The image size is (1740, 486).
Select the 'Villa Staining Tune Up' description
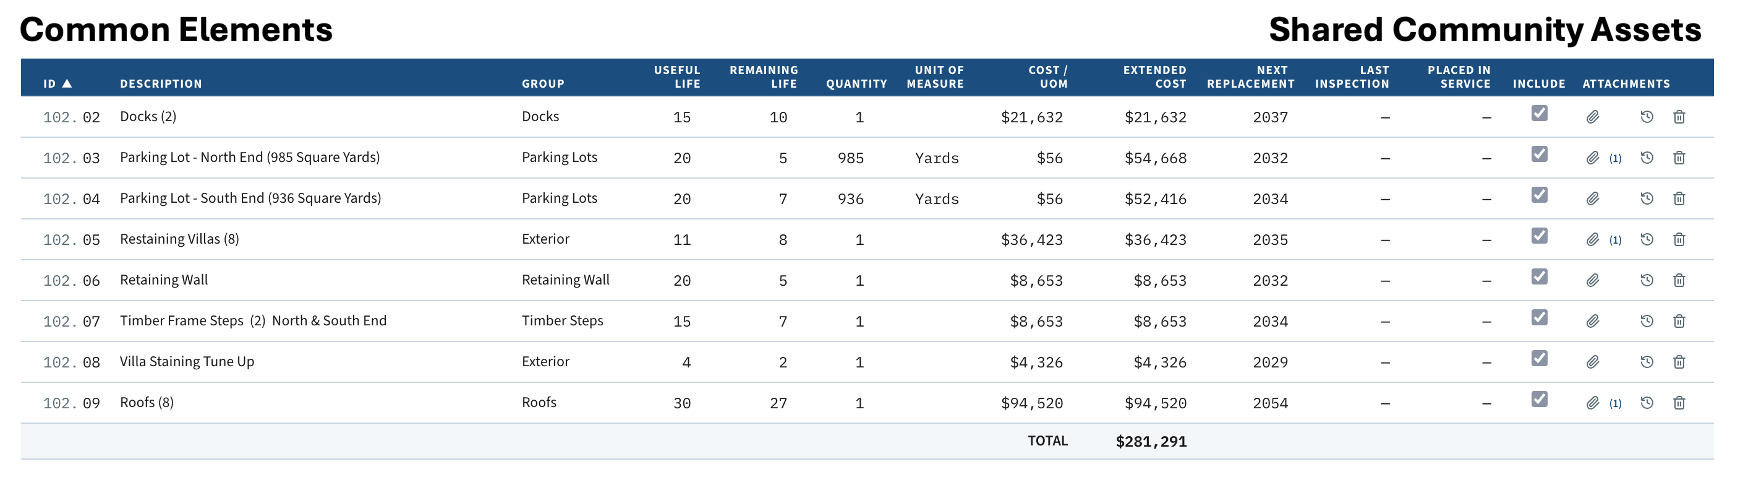187,362
